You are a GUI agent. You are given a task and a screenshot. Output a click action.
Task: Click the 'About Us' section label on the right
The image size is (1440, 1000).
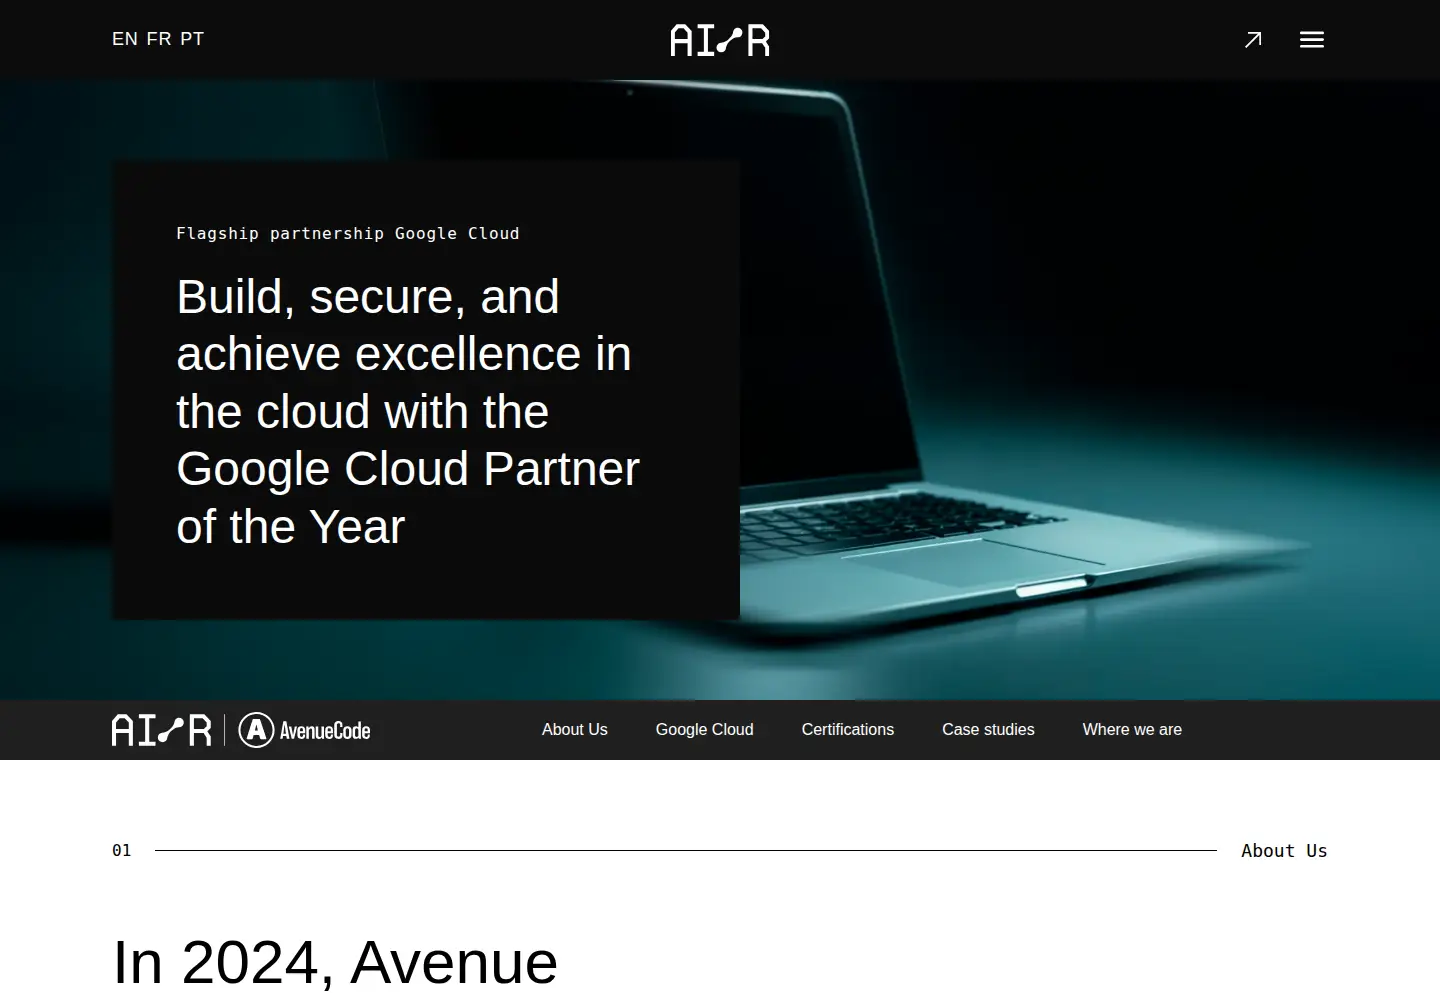click(x=1284, y=851)
